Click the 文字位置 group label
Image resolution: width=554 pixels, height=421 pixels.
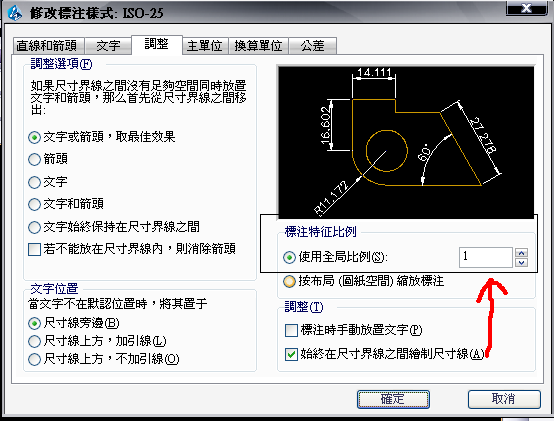coord(54,289)
